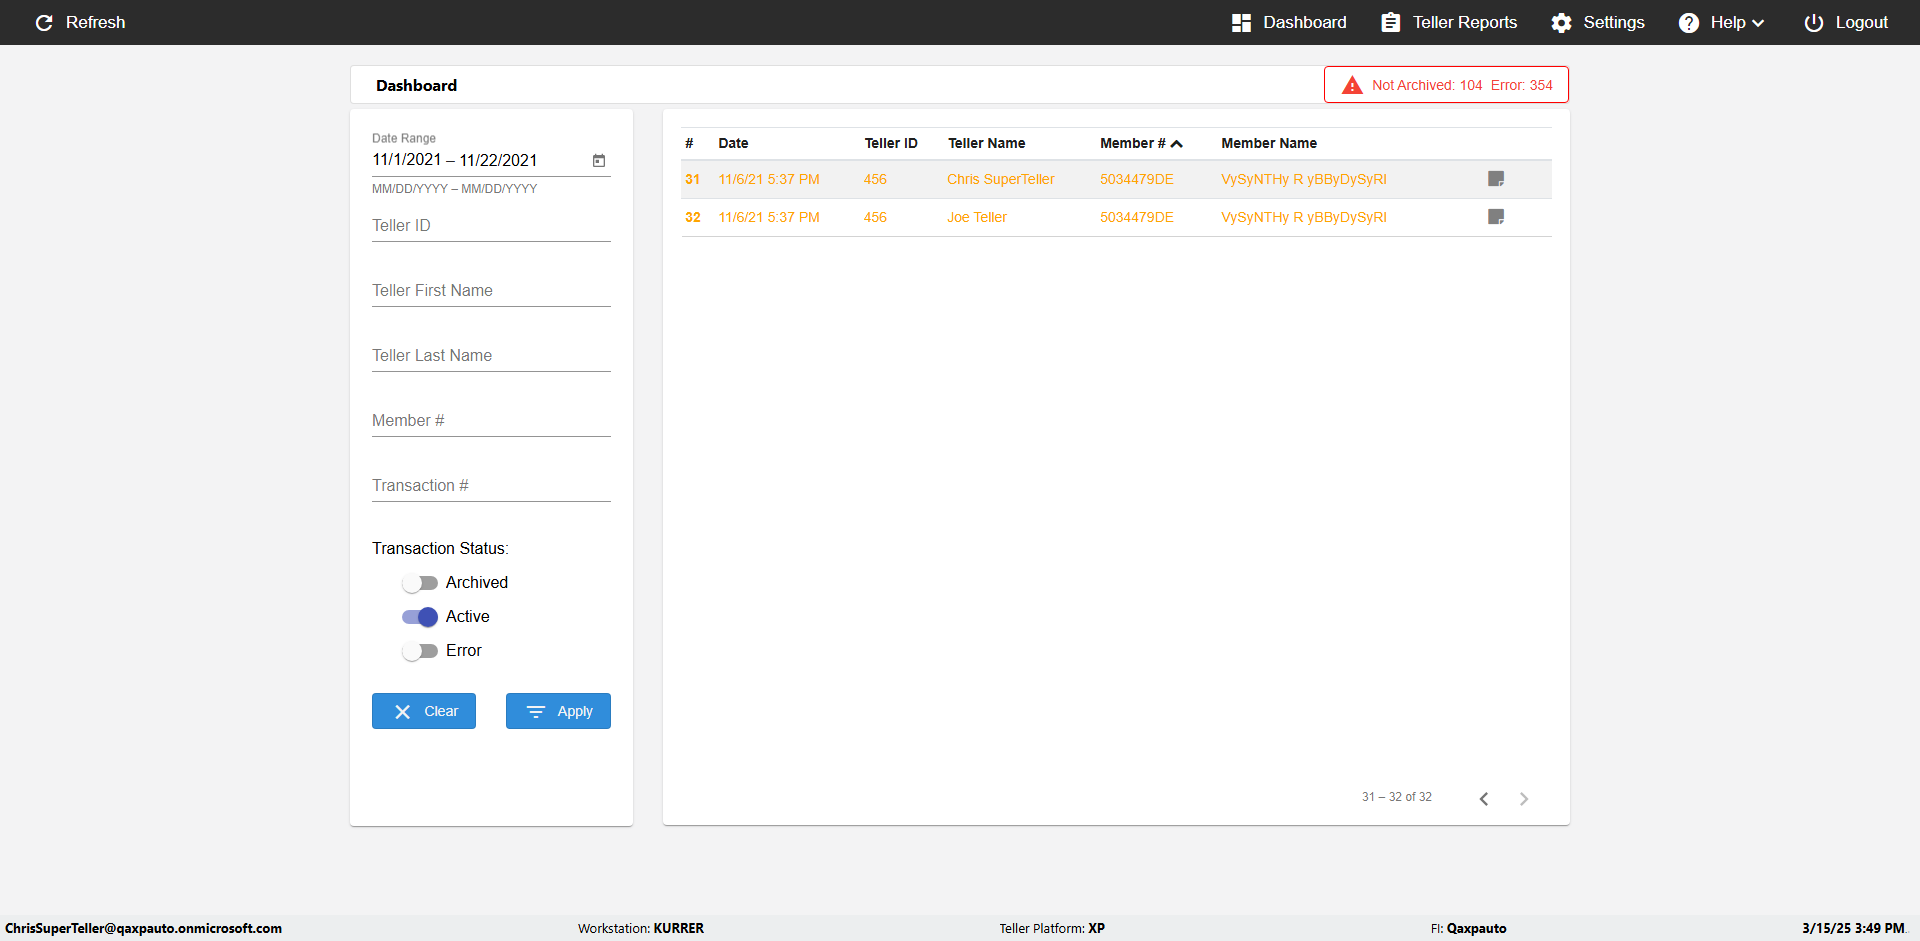The height and width of the screenshot is (941, 1920).
Task: Sort table by Member Name header
Action: (1269, 143)
